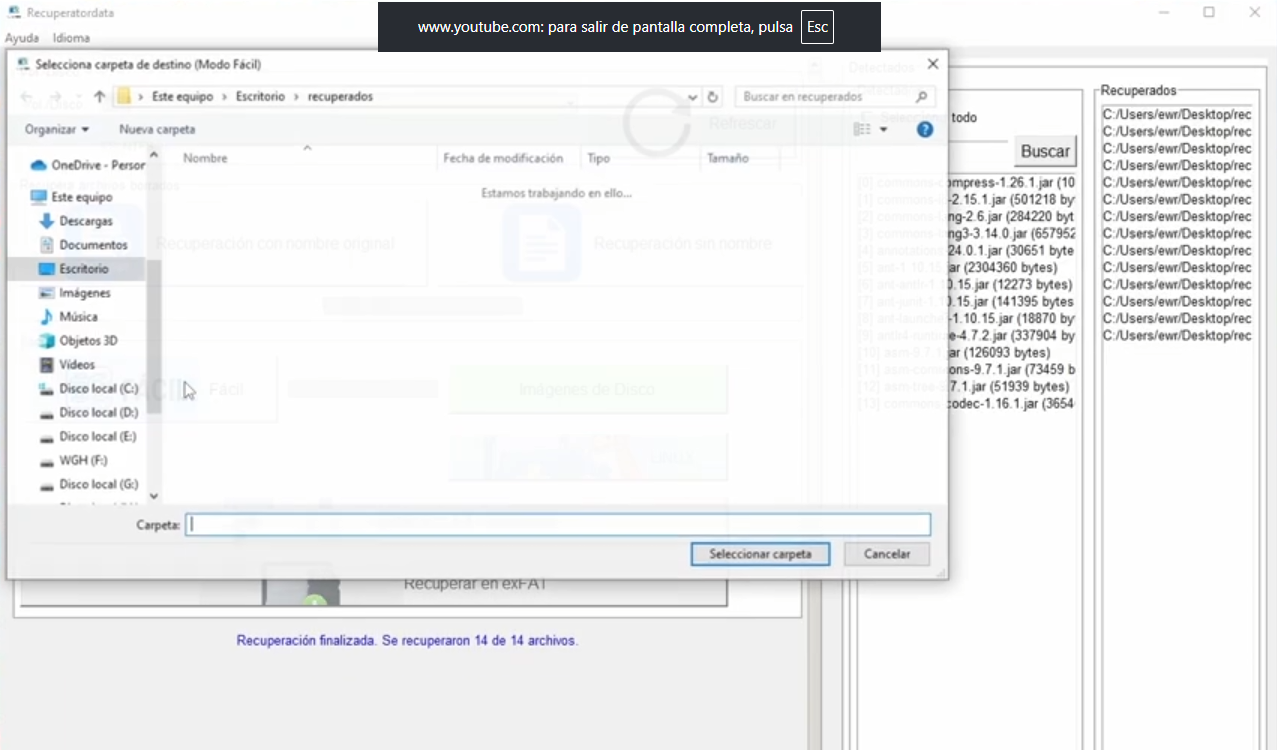
Task: Click the up-one-level arrow in navigation bar
Action: (x=99, y=97)
